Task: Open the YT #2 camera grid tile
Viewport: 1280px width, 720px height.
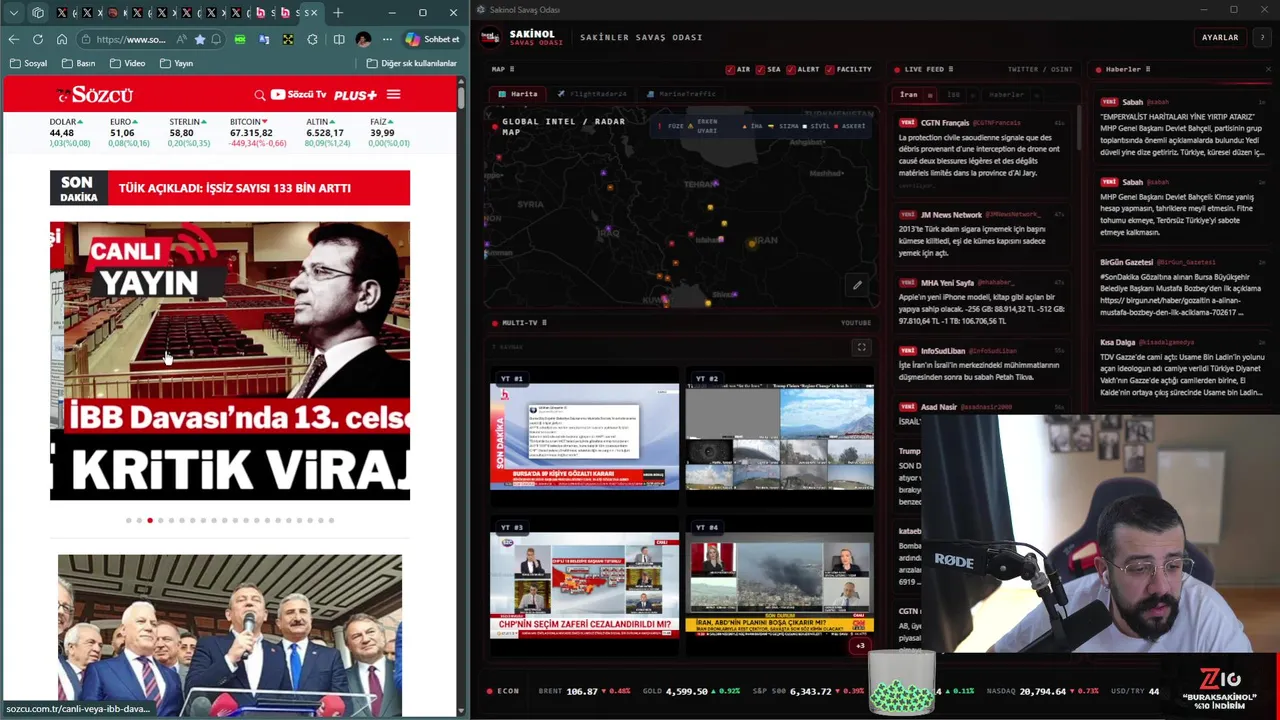Action: 779,436
